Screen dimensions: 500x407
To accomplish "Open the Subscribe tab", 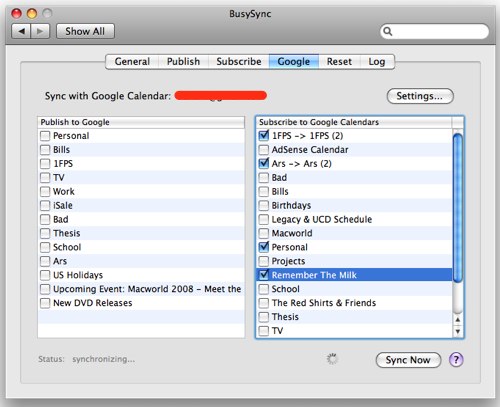I will coord(239,62).
